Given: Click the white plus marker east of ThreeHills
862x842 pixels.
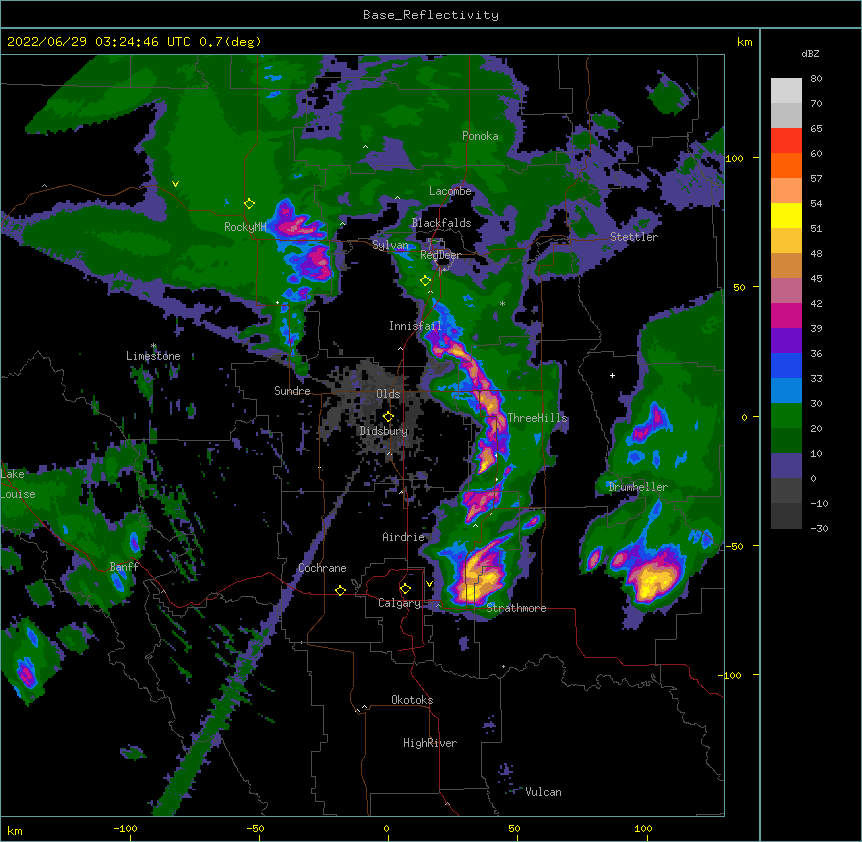Looking at the screenshot, I should (x=612, y=375).
